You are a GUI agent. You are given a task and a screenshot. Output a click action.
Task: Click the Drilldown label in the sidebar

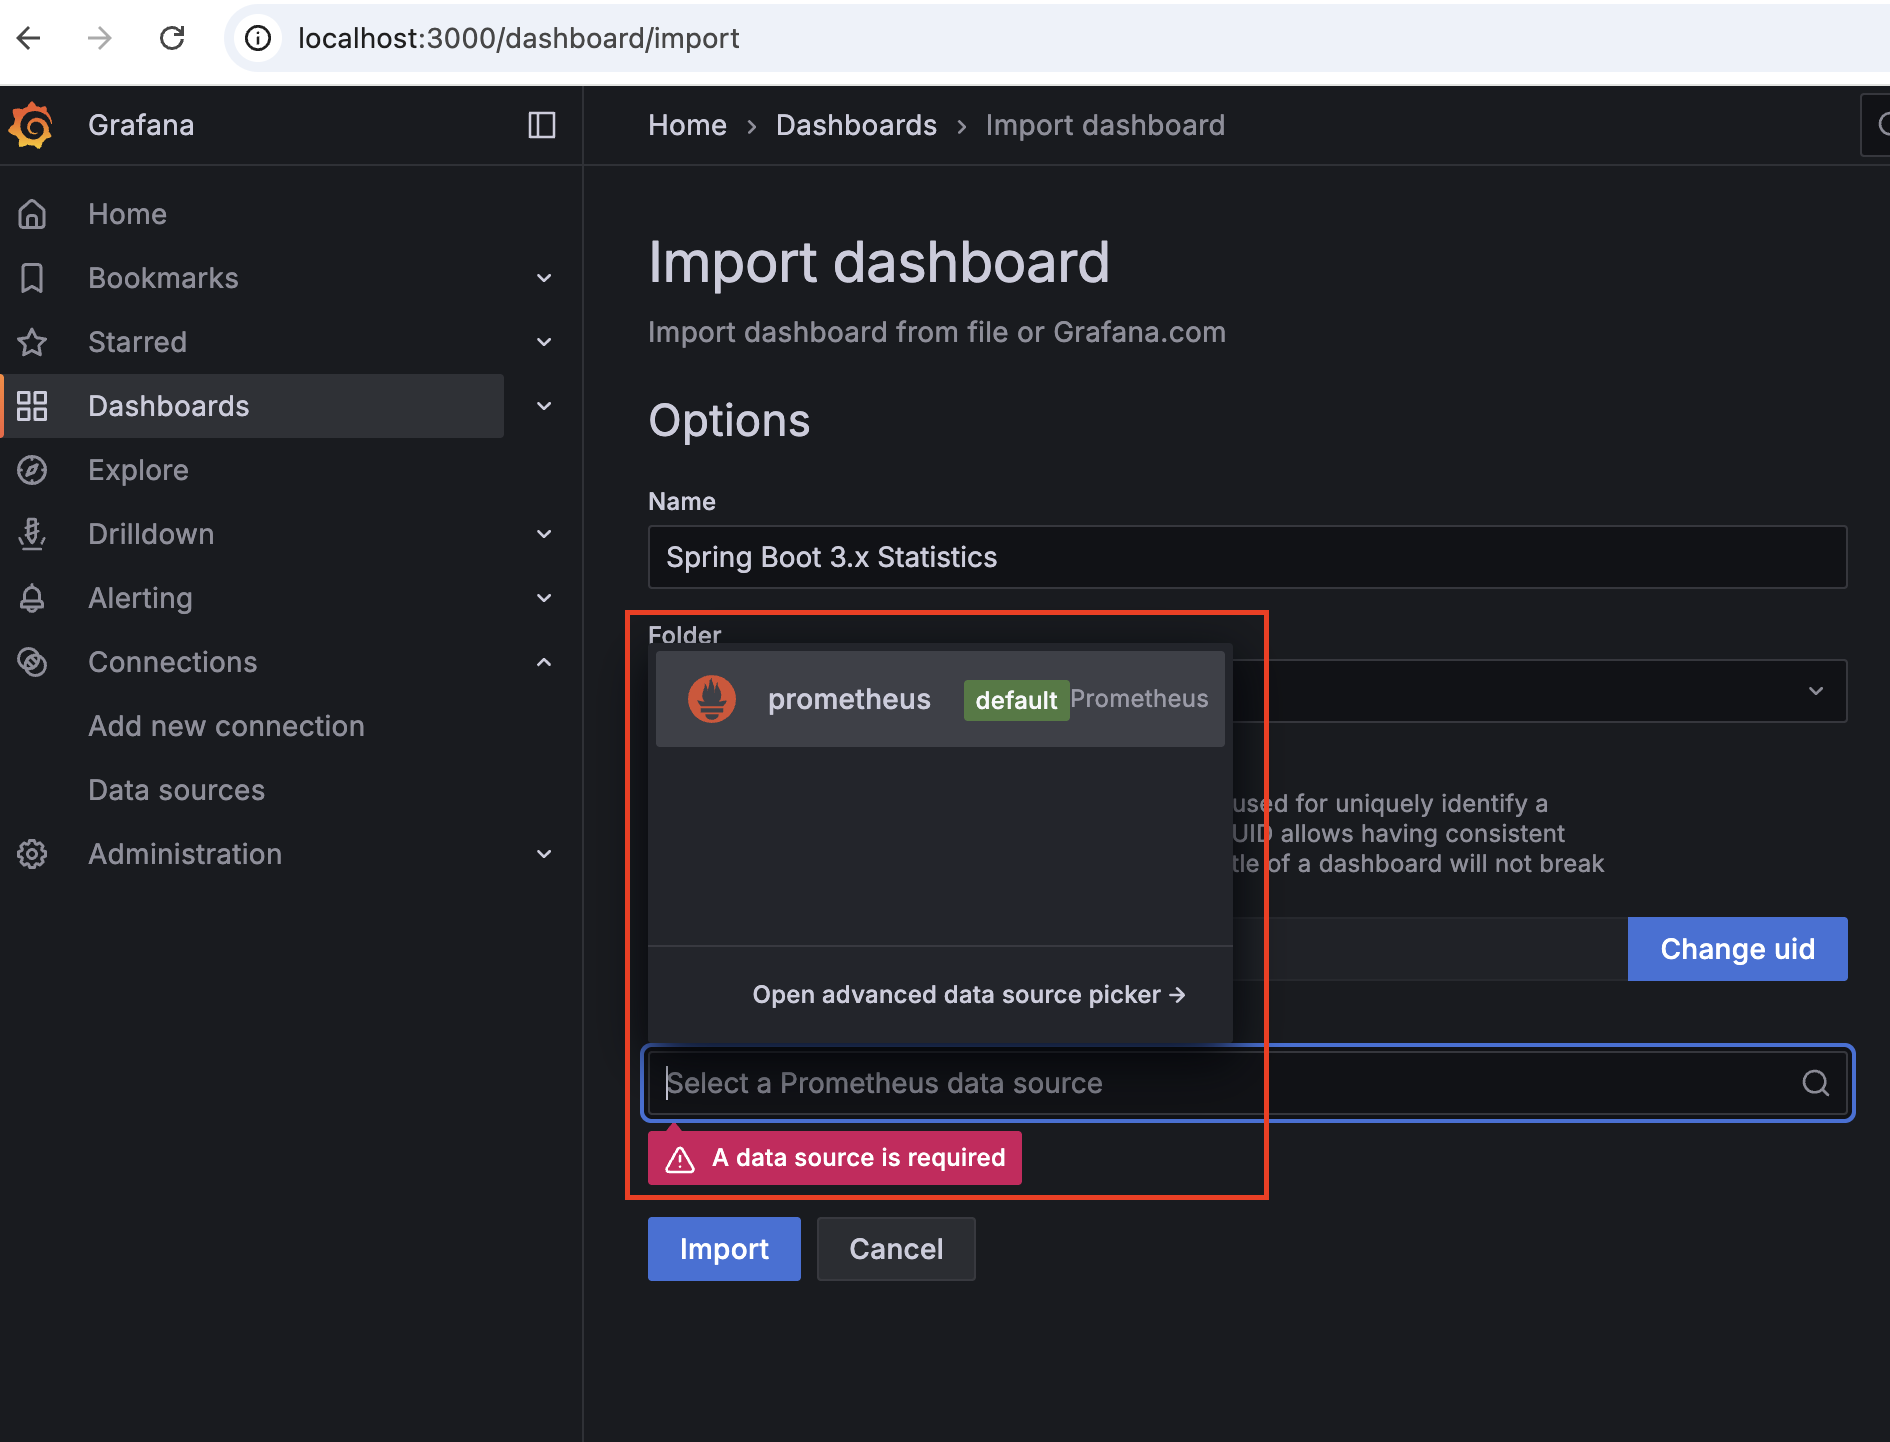151,534
